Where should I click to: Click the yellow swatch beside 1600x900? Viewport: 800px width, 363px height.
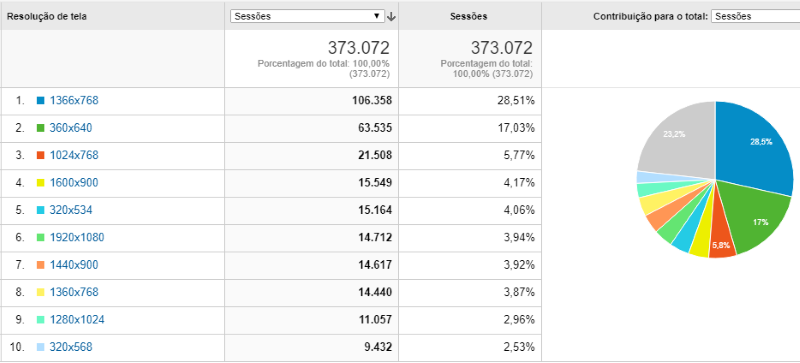point(41,183)
